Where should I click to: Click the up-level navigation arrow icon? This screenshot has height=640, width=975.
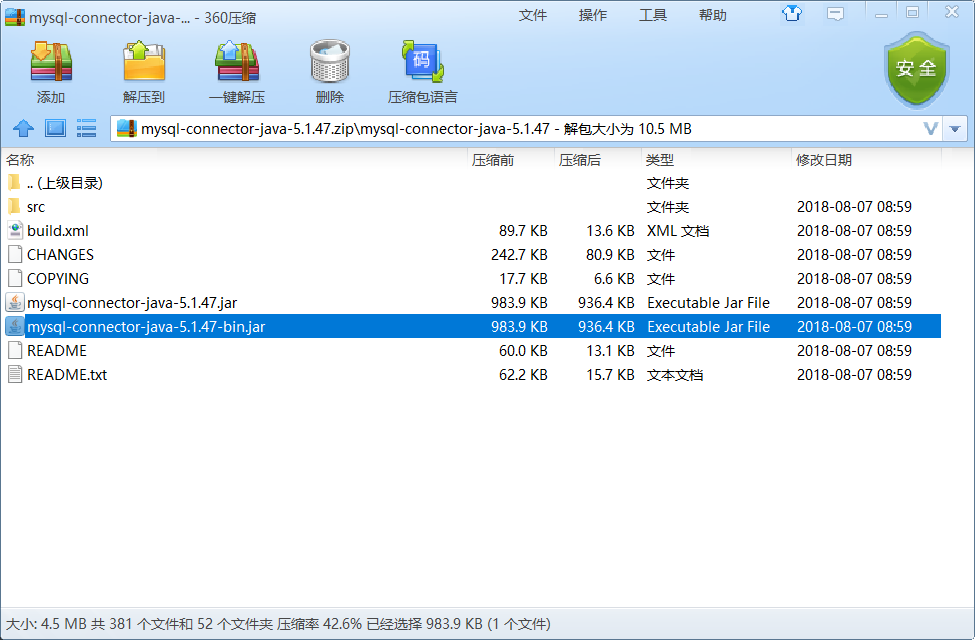click(x=22, y=128)
